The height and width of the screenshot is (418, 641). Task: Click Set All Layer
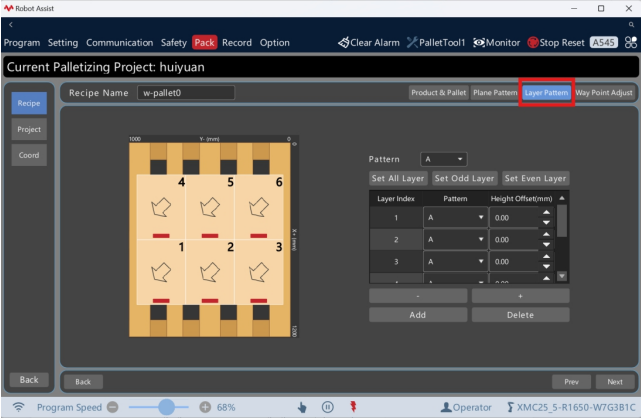[x=398, y=178]
